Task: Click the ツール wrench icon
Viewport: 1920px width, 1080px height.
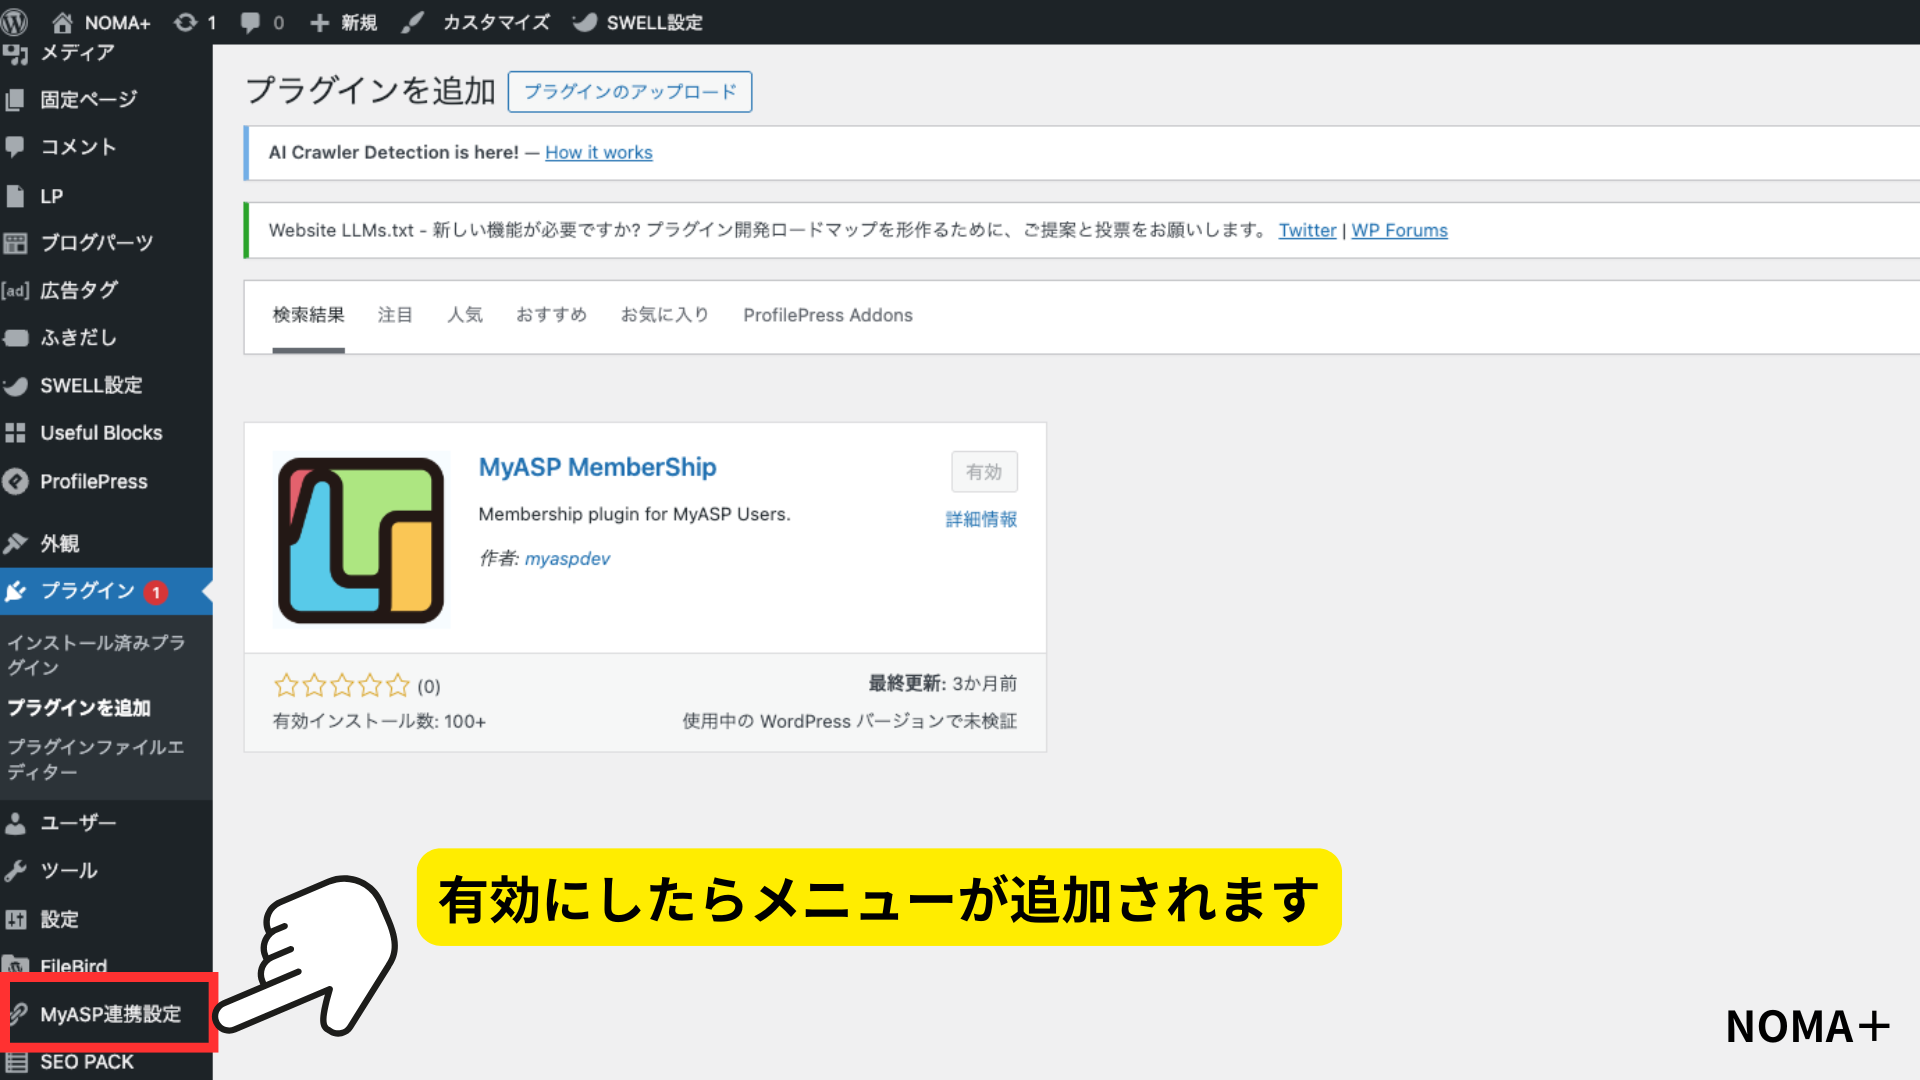Action: tap(15, 871)
